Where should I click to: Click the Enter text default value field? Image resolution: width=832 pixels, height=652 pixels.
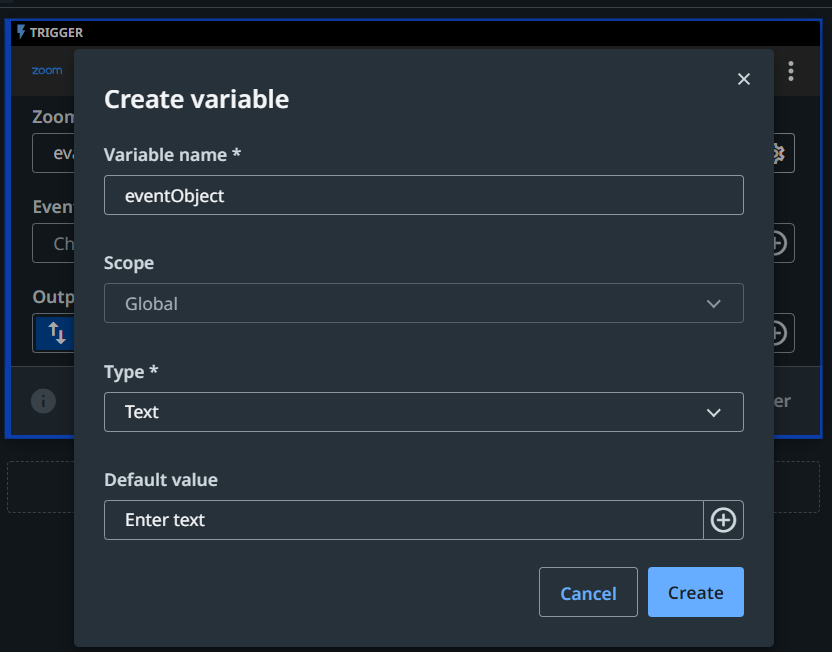[x=400, y=520]
